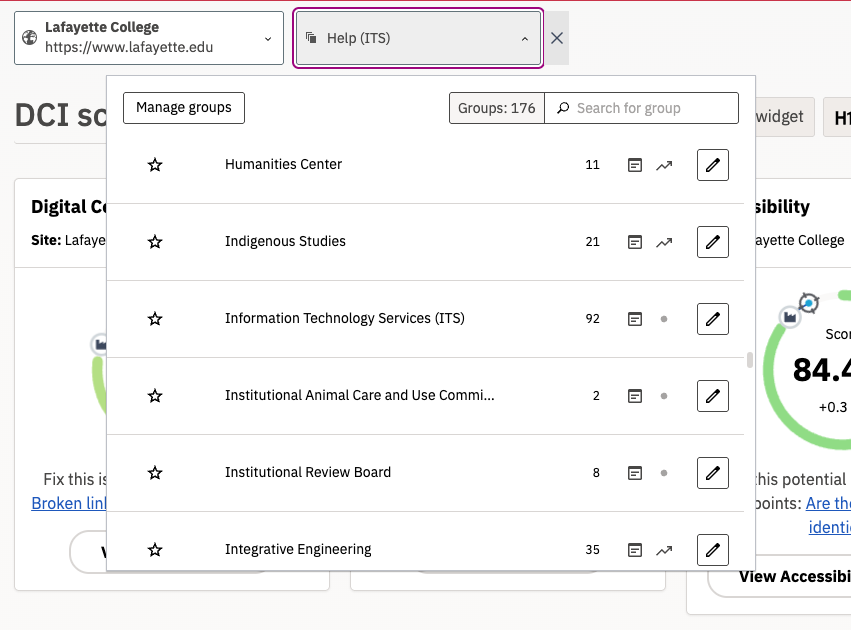The width and height of the screenshot is (851, 630).
Task: Edit Institutional Animal Care group pencil
Action: click(713, 396)
